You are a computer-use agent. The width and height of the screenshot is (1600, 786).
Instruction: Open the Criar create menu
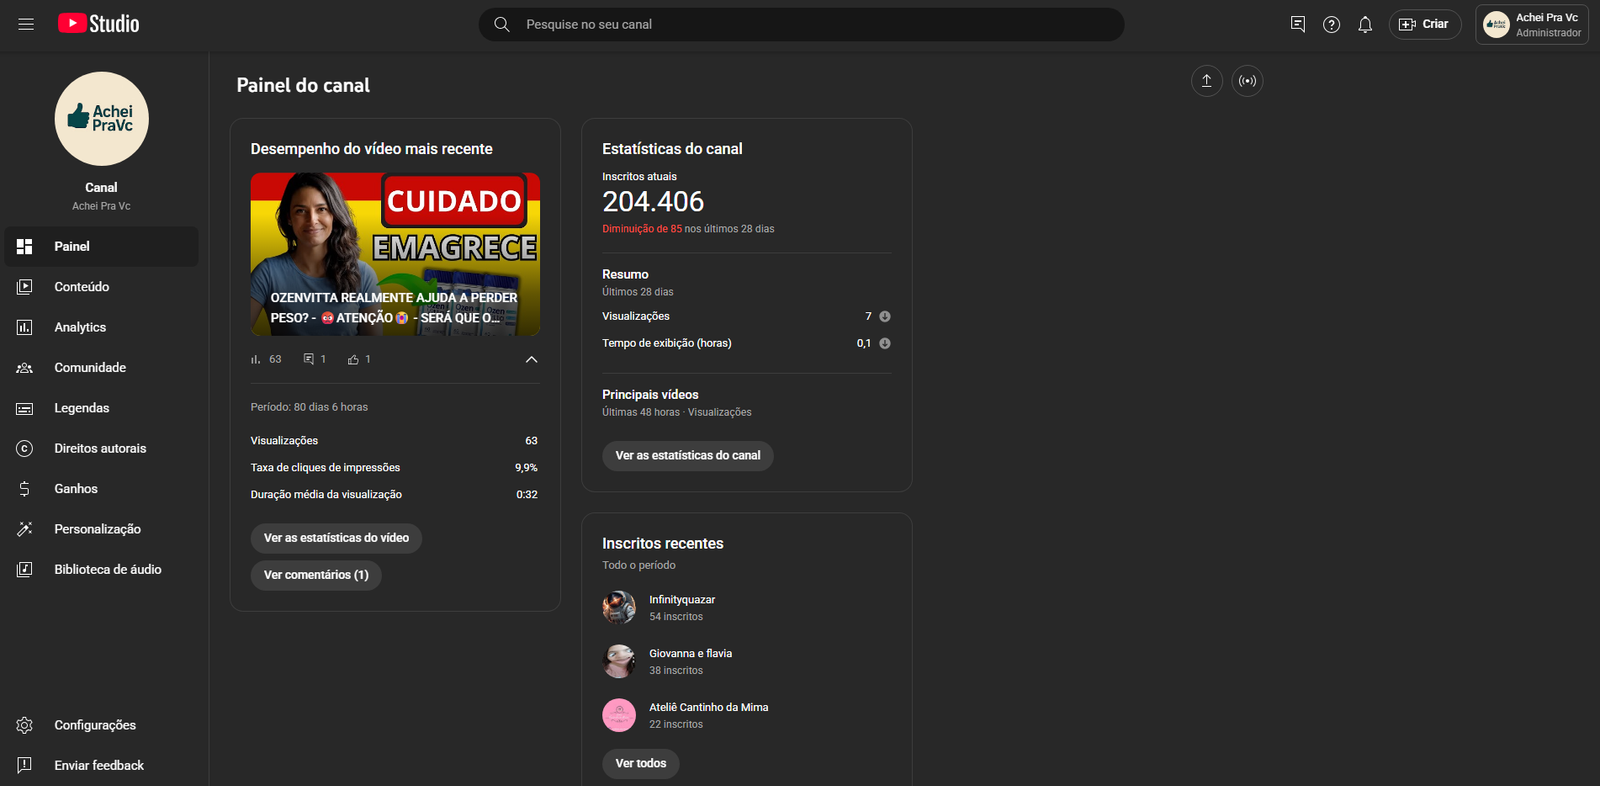point(1425,24)
